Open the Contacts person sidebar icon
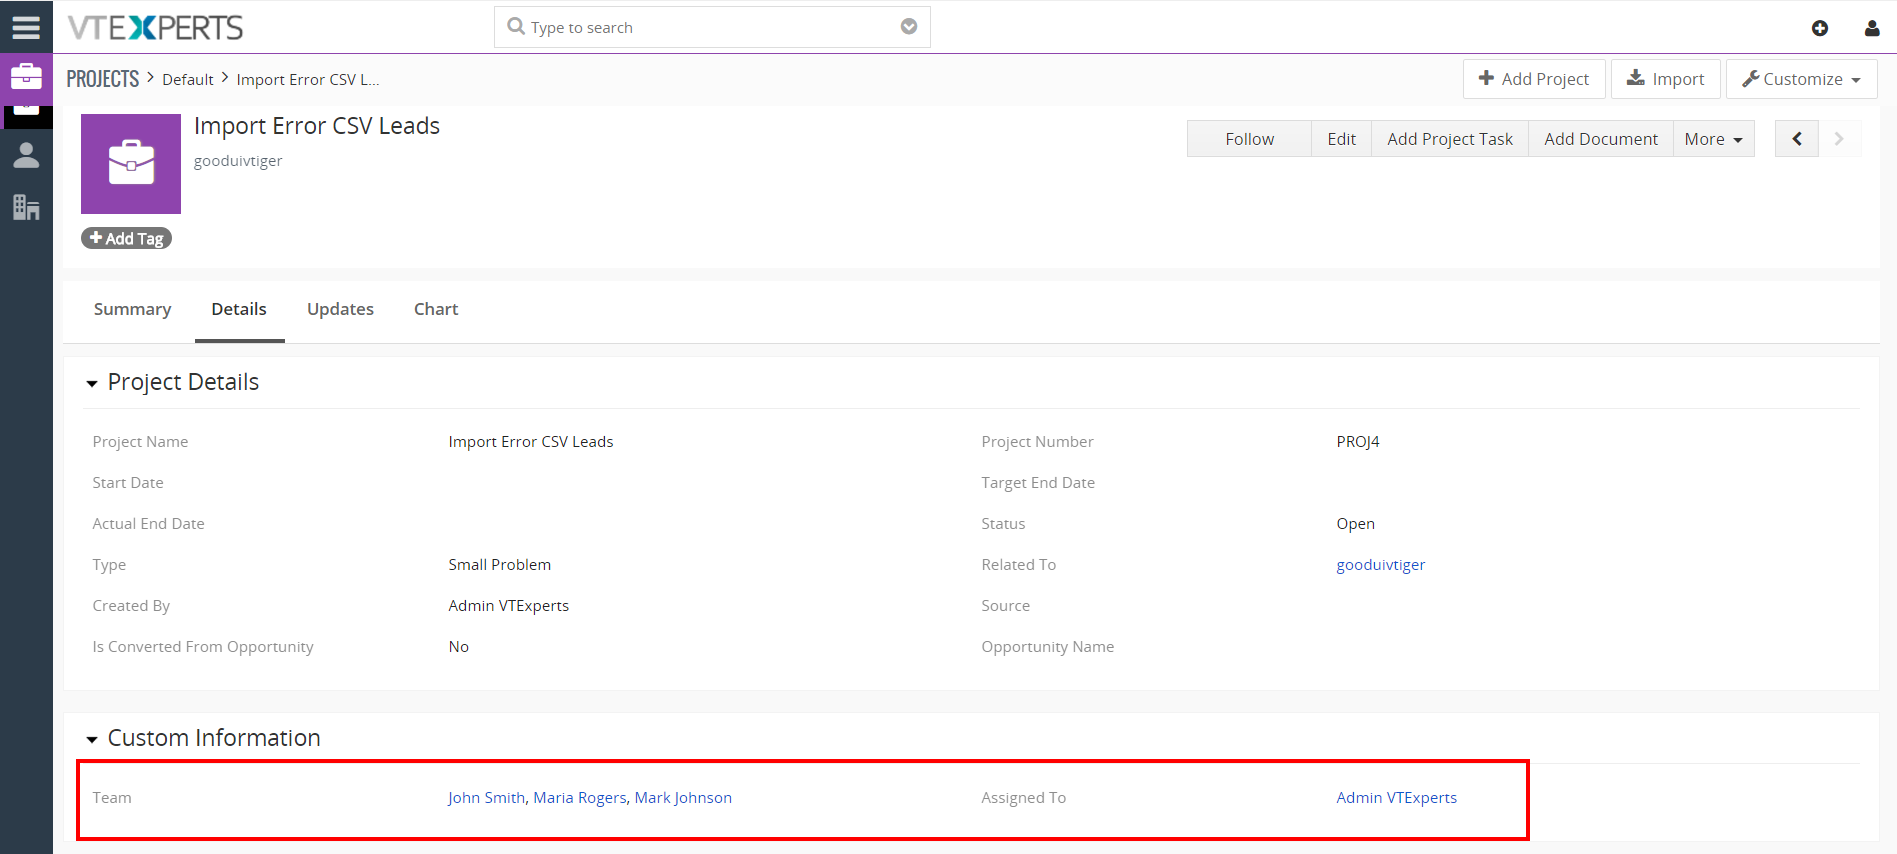1897x854 pixels. (26, 155)
